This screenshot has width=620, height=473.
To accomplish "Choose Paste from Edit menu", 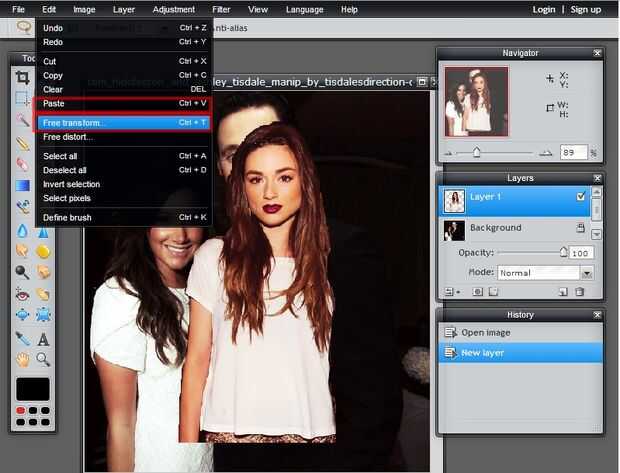I will coord(124,104).
